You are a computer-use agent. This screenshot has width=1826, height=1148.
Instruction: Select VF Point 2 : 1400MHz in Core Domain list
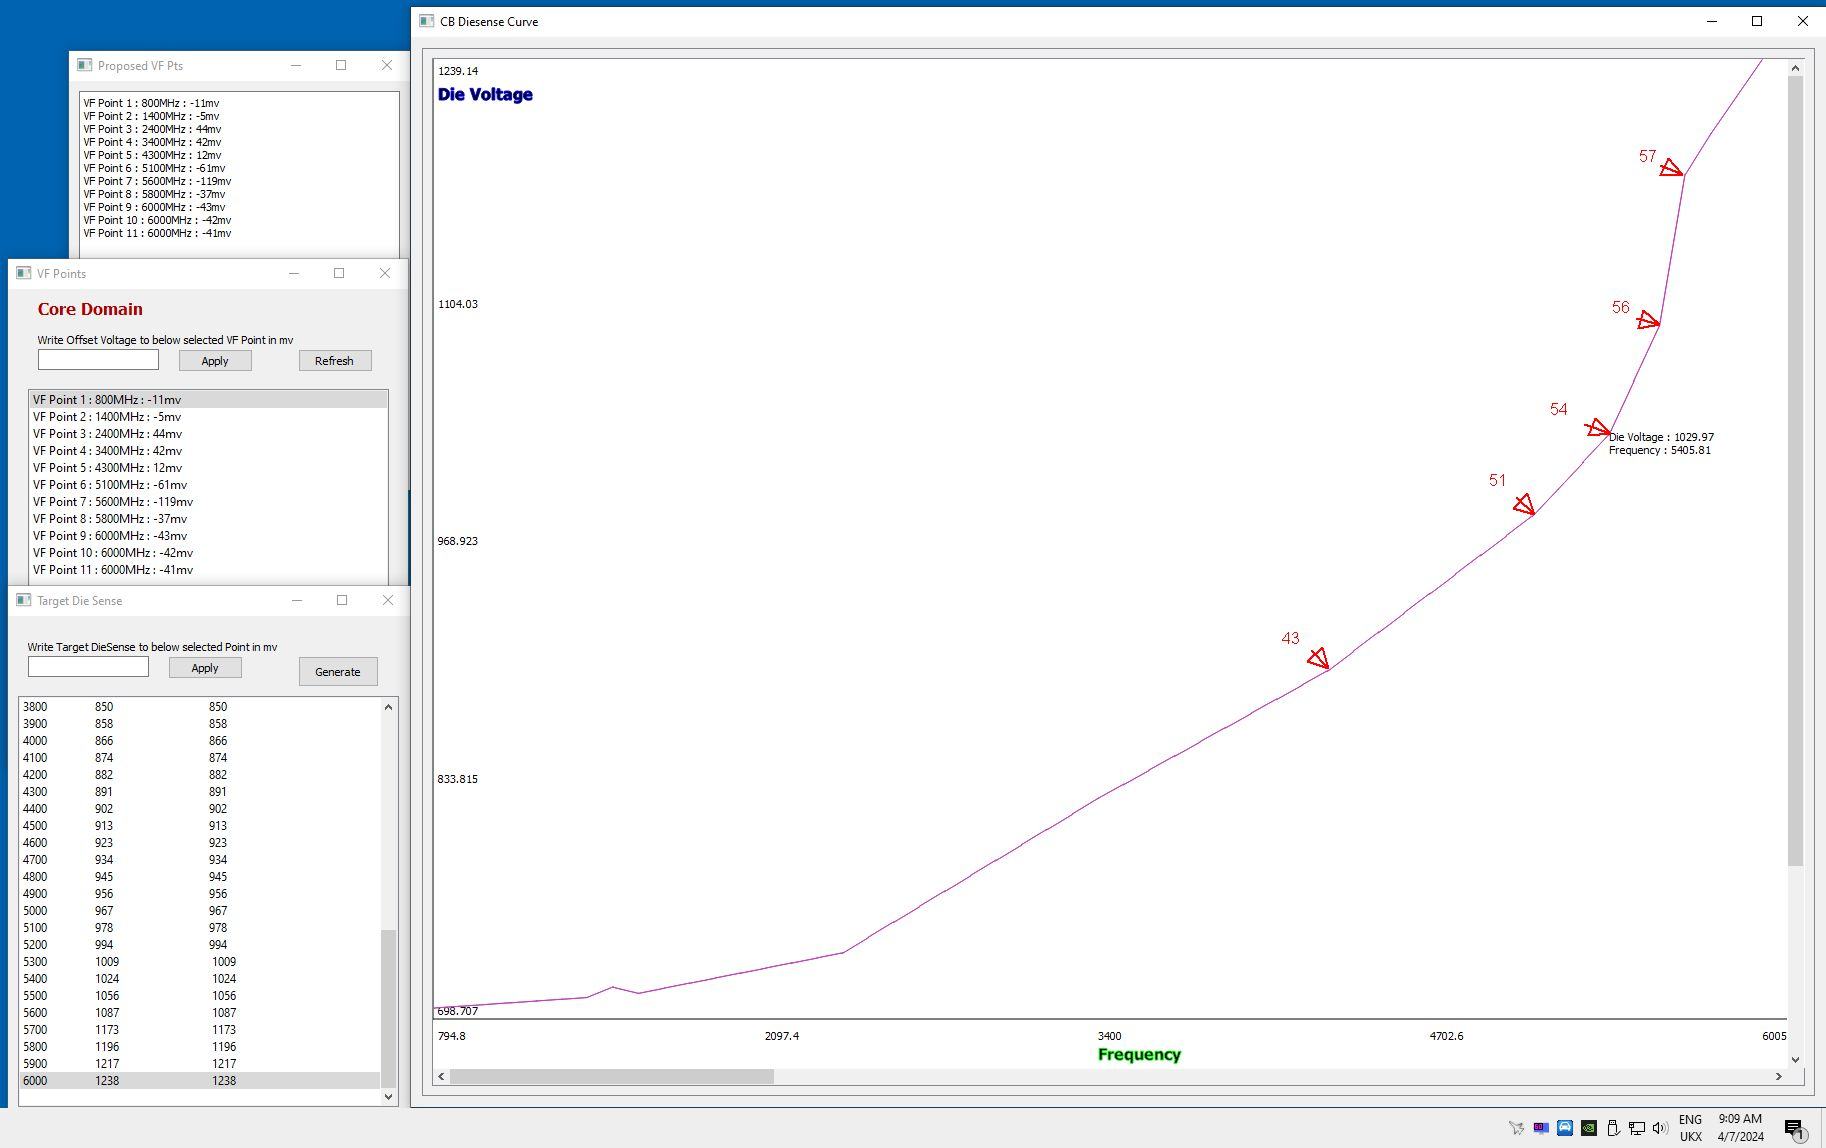(x=208, y=417)
